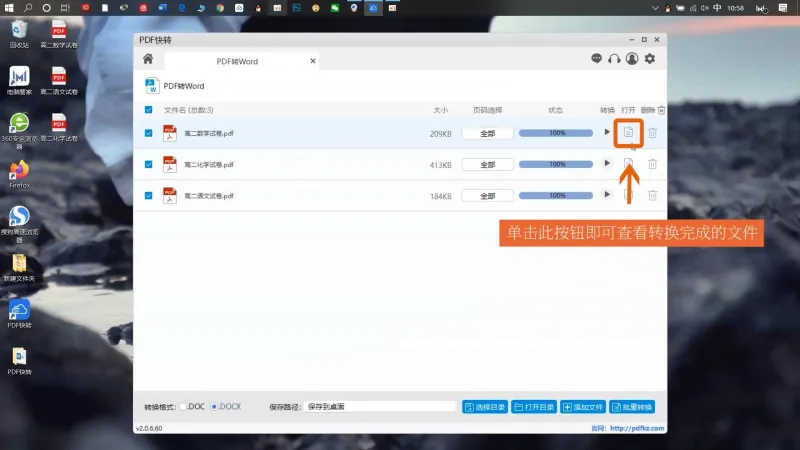Click the PDF icon of 高二语文试卷.pdf row
The width and height of the screenshot is (800, 450).
[169, 195]
